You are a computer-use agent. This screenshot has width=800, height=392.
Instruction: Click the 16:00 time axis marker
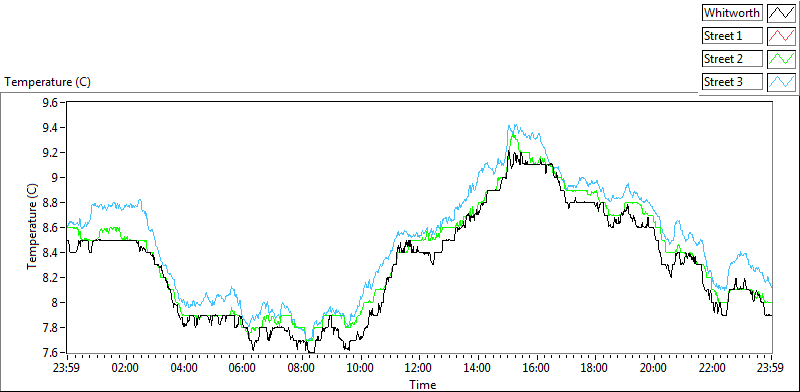537,368
